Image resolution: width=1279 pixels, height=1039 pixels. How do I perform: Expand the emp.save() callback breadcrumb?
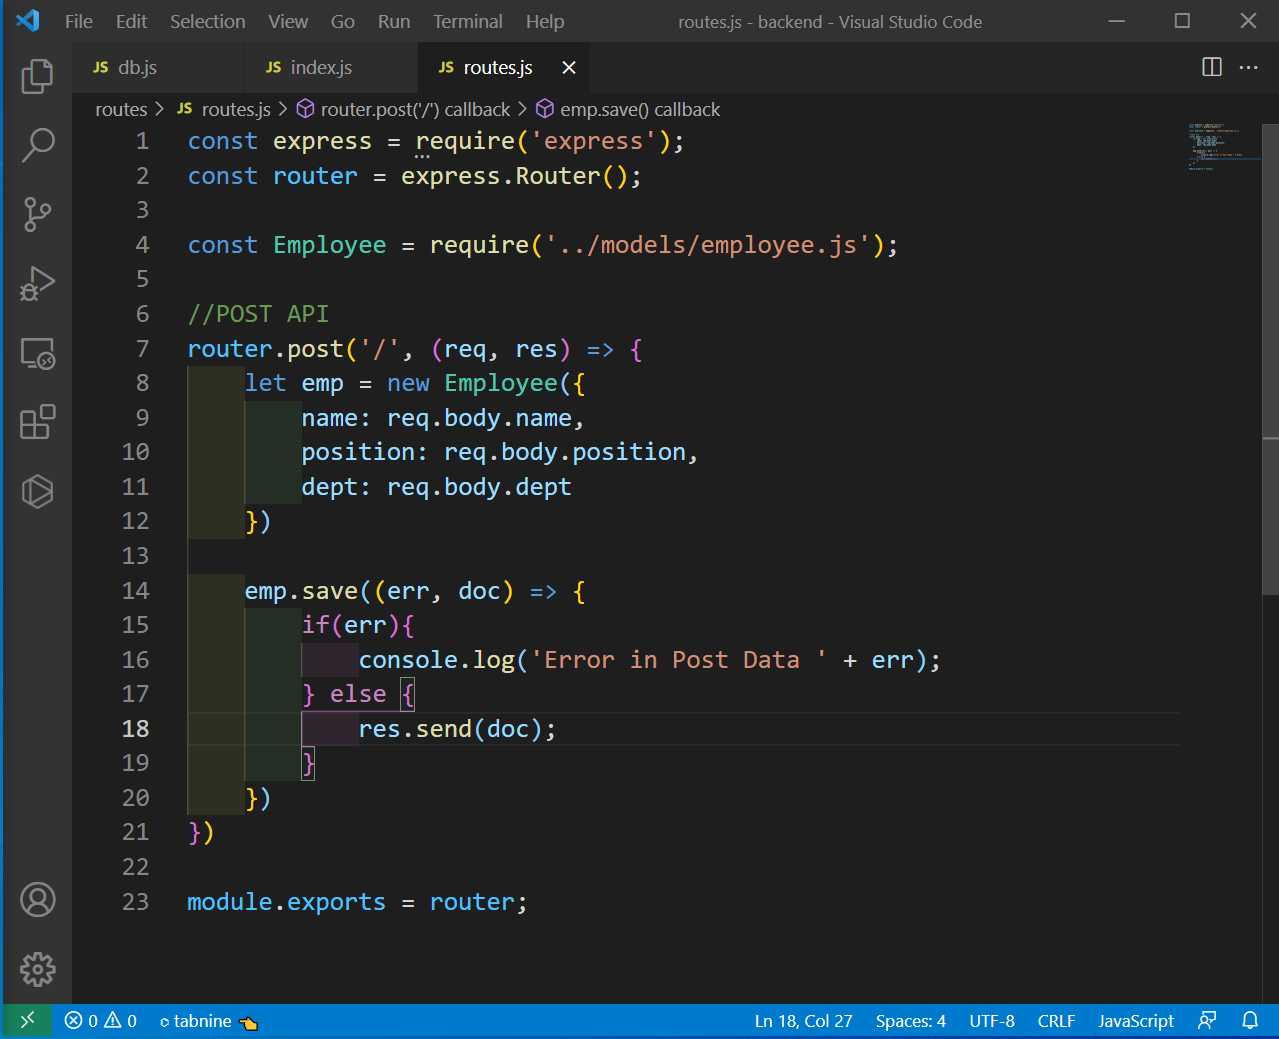[628, 109]
